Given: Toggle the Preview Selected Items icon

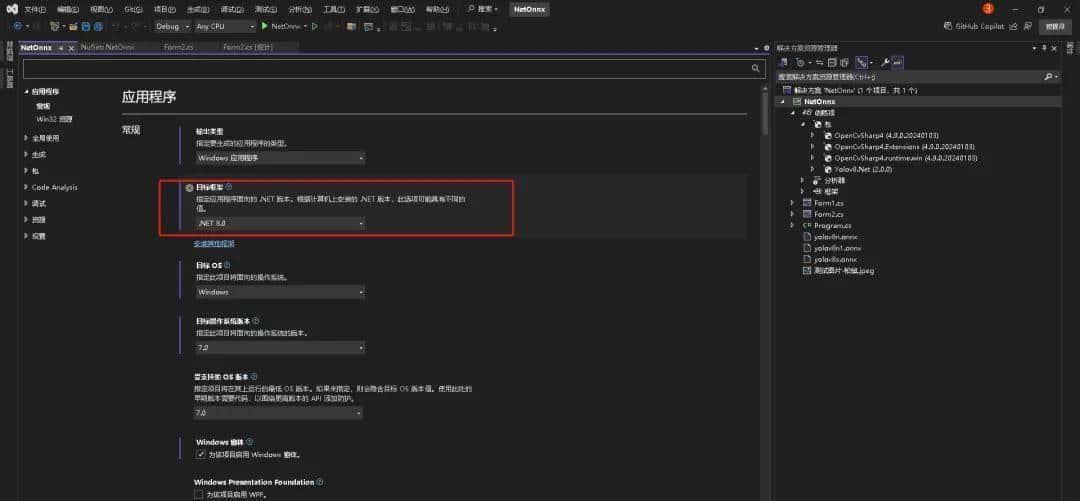Looking at the screenshot, I should [897, 63].
